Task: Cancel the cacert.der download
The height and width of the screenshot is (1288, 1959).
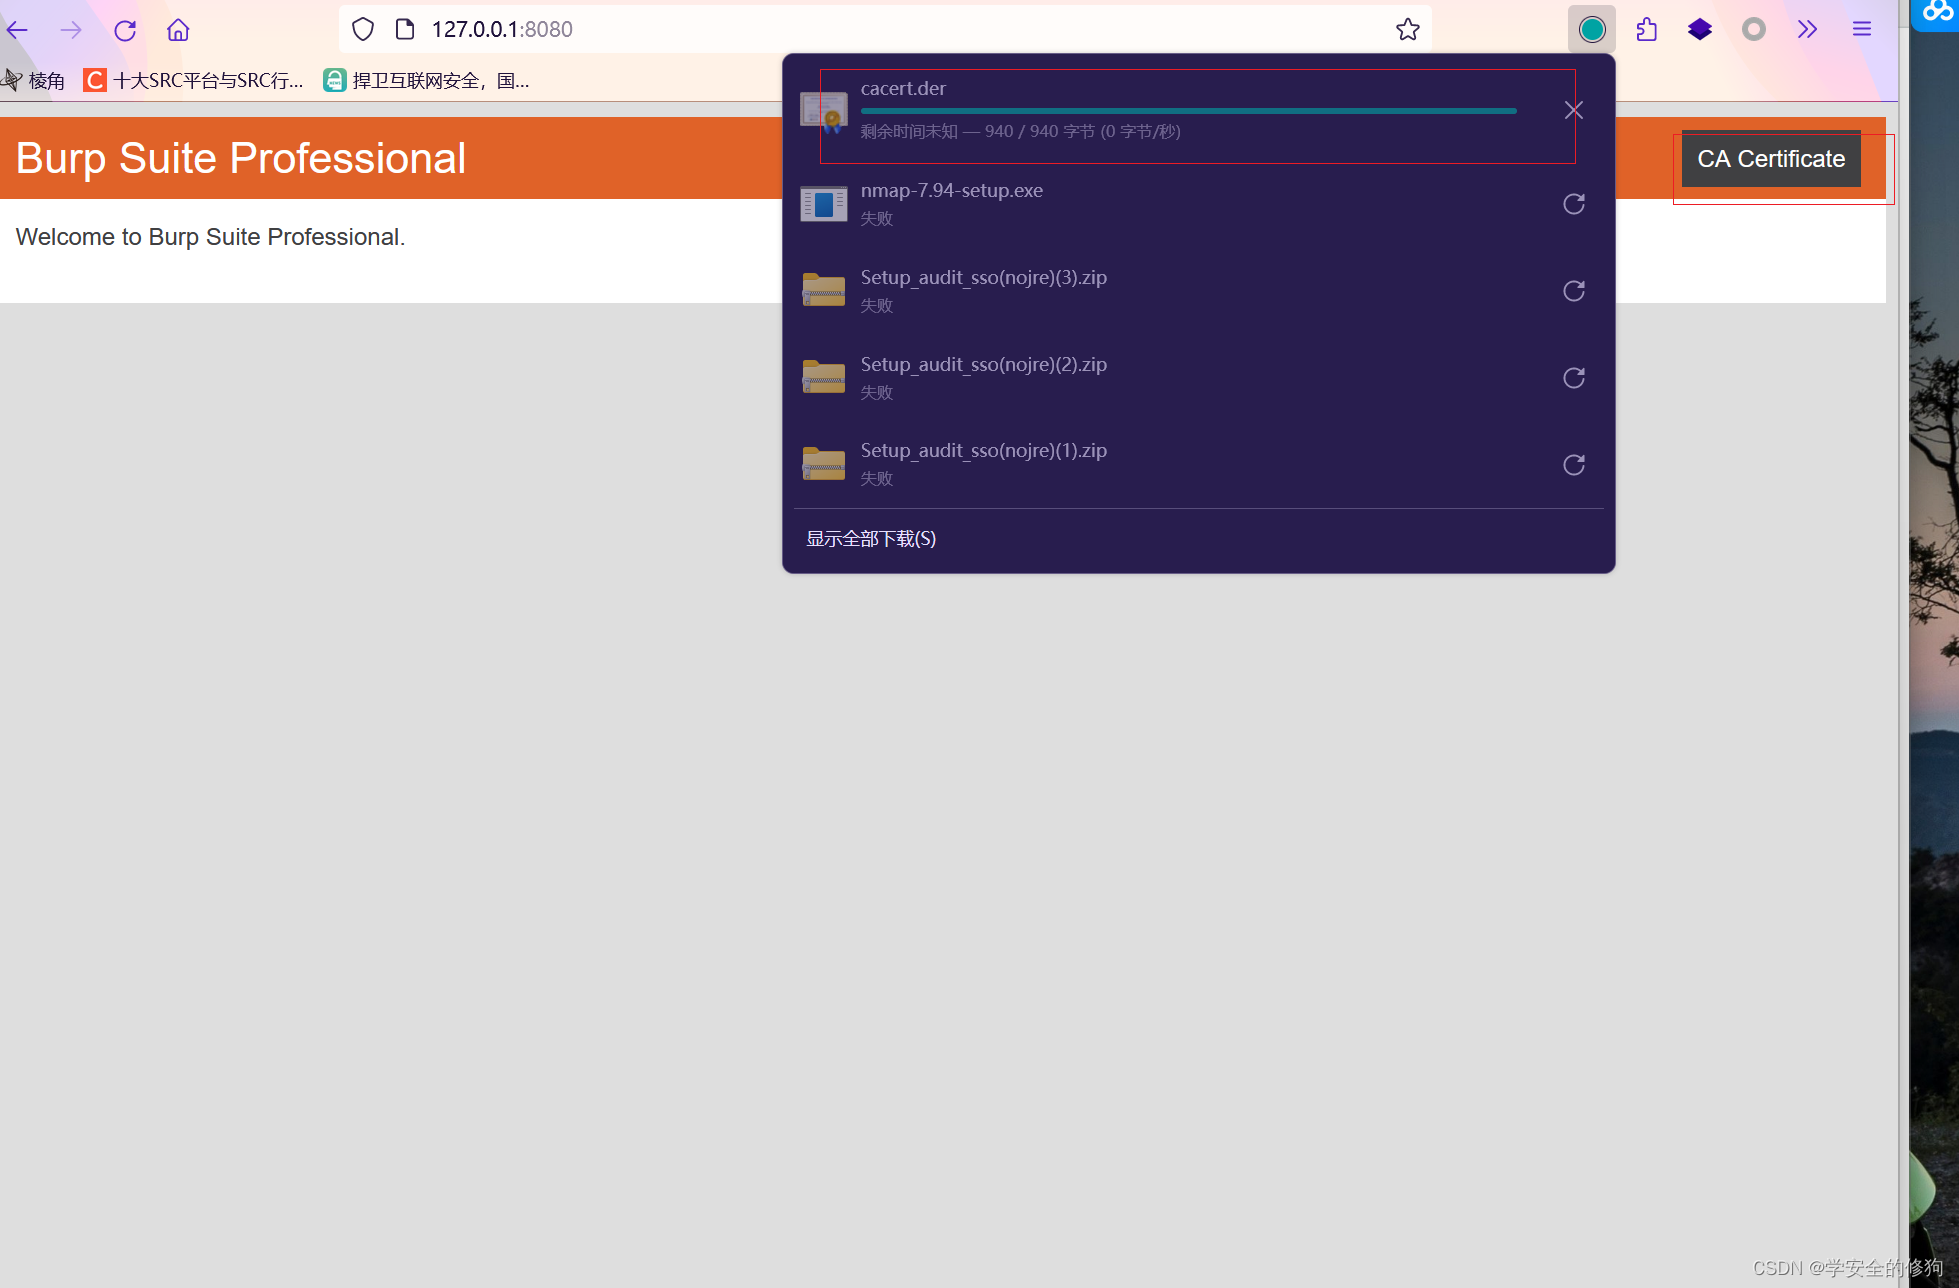Action: click(1574, 110)
